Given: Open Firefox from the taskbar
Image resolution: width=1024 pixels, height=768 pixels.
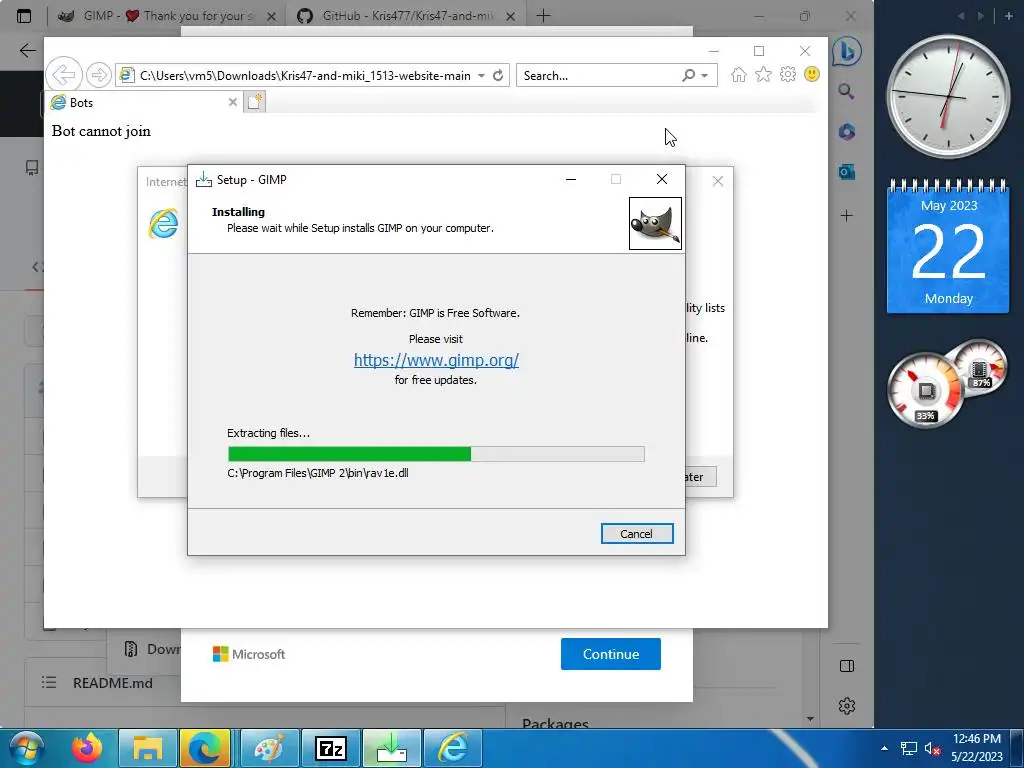Looking at the screenshot, I should click(87, 748).
